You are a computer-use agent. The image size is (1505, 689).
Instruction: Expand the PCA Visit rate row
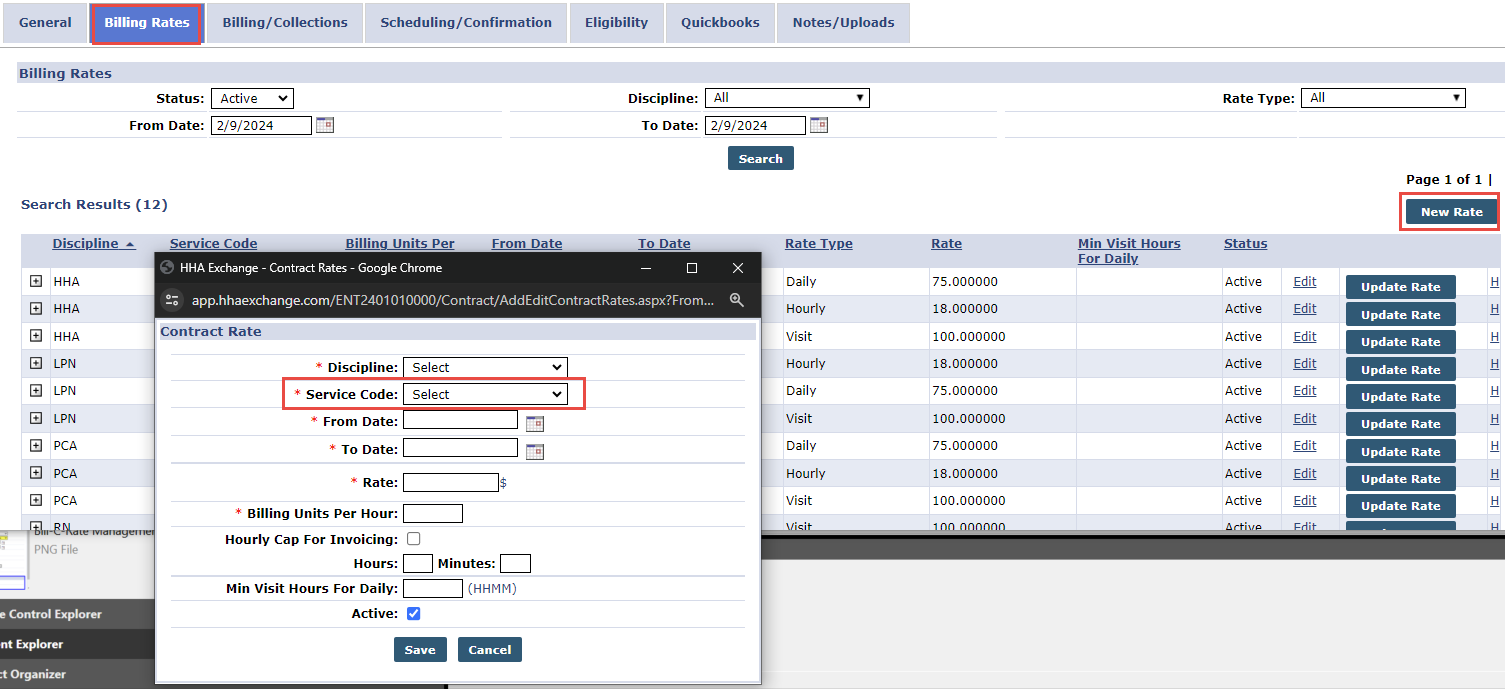pyautogui.click(x=36, y=500)
